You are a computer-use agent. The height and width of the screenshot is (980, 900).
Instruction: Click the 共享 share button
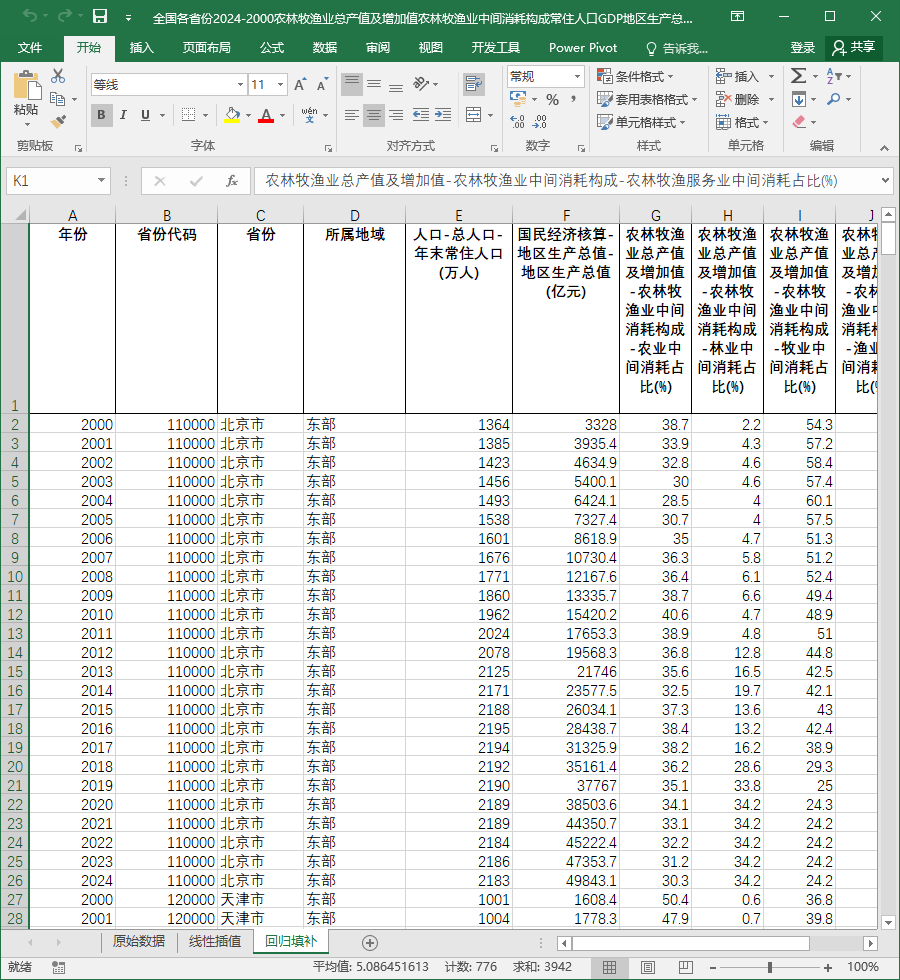[x=854, y=48]
